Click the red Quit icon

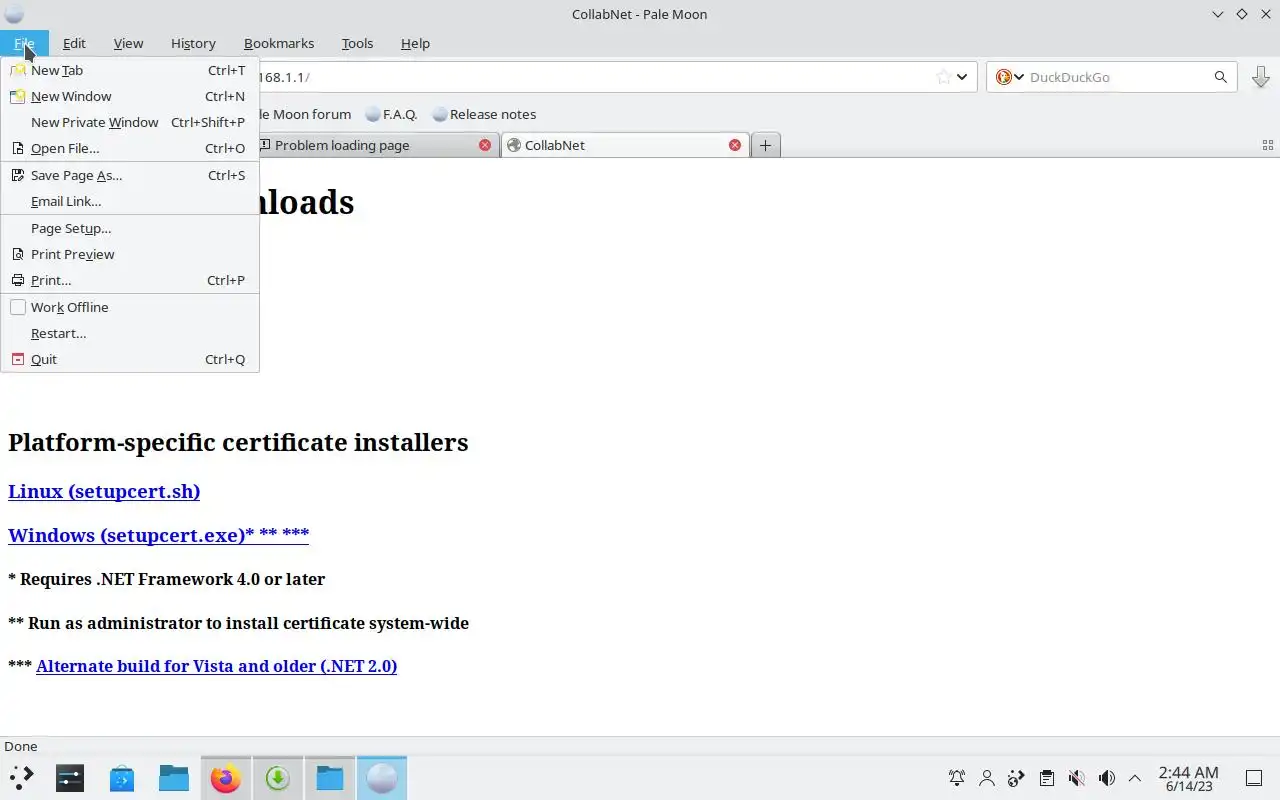pyautogui.click(x=18, y=359)
